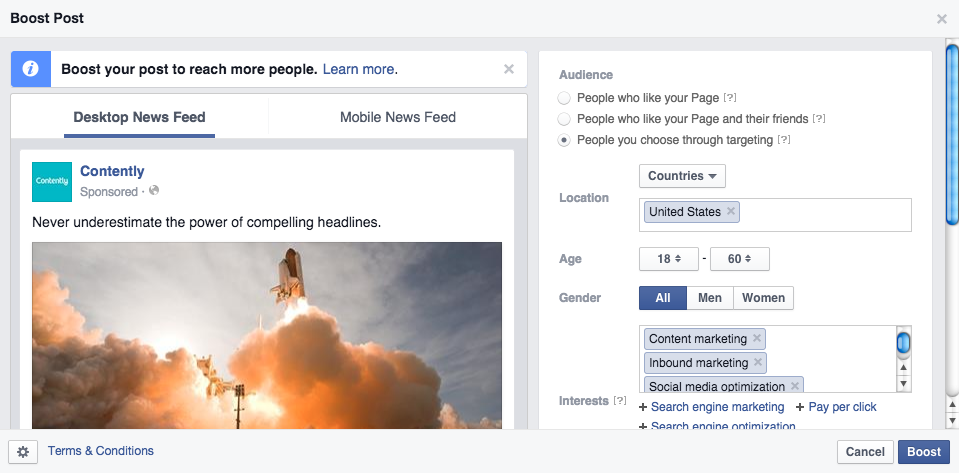Remove the Content marketing interest tag
The image size is (959, 473).
point(757,339)
